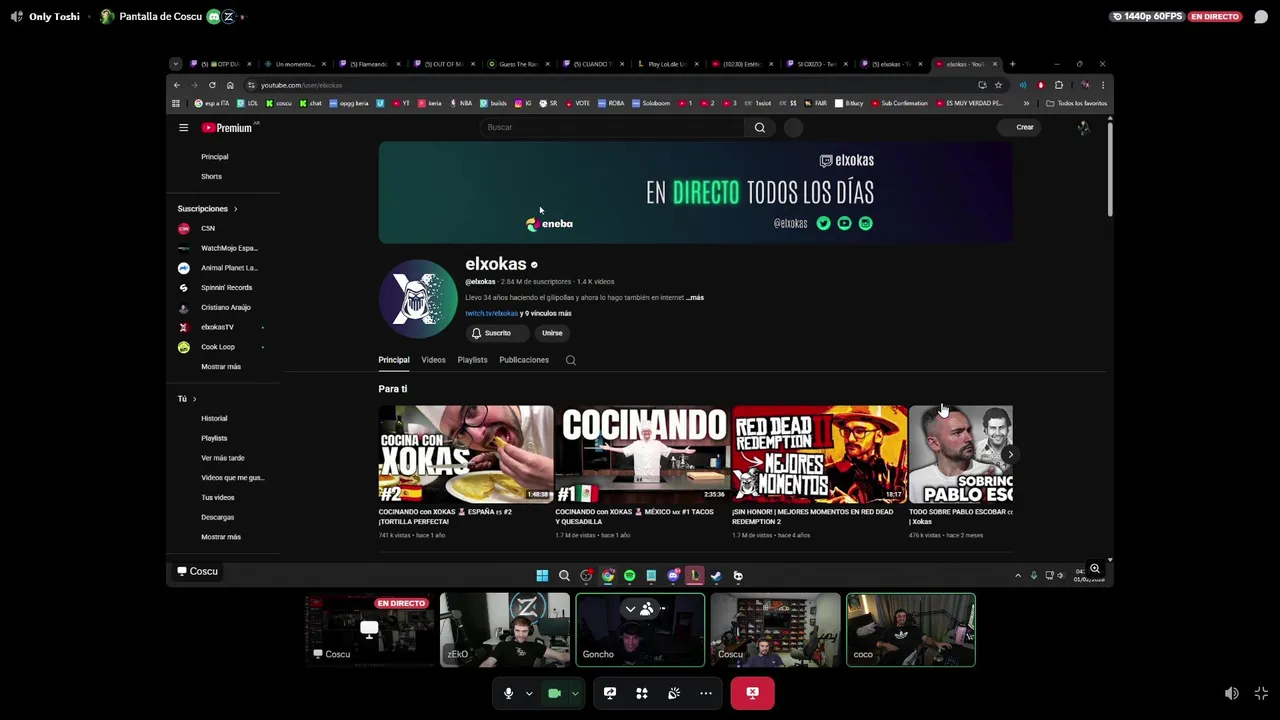This screenshot has width=1280, height=720.
Task: Advance Para ti carousel with next arrow
Action: (x=1010, y=455)
